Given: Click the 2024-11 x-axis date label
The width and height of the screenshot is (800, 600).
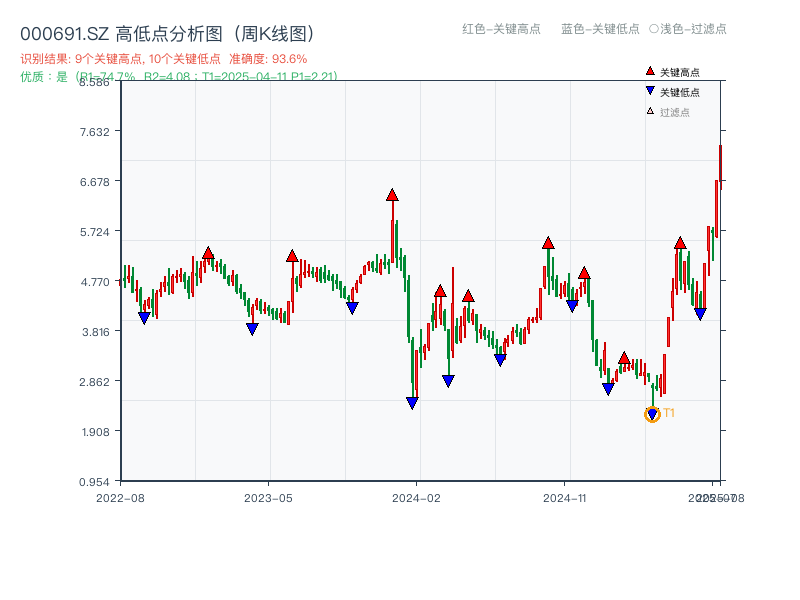Looking at the screenshot, I should pos(564,498).
